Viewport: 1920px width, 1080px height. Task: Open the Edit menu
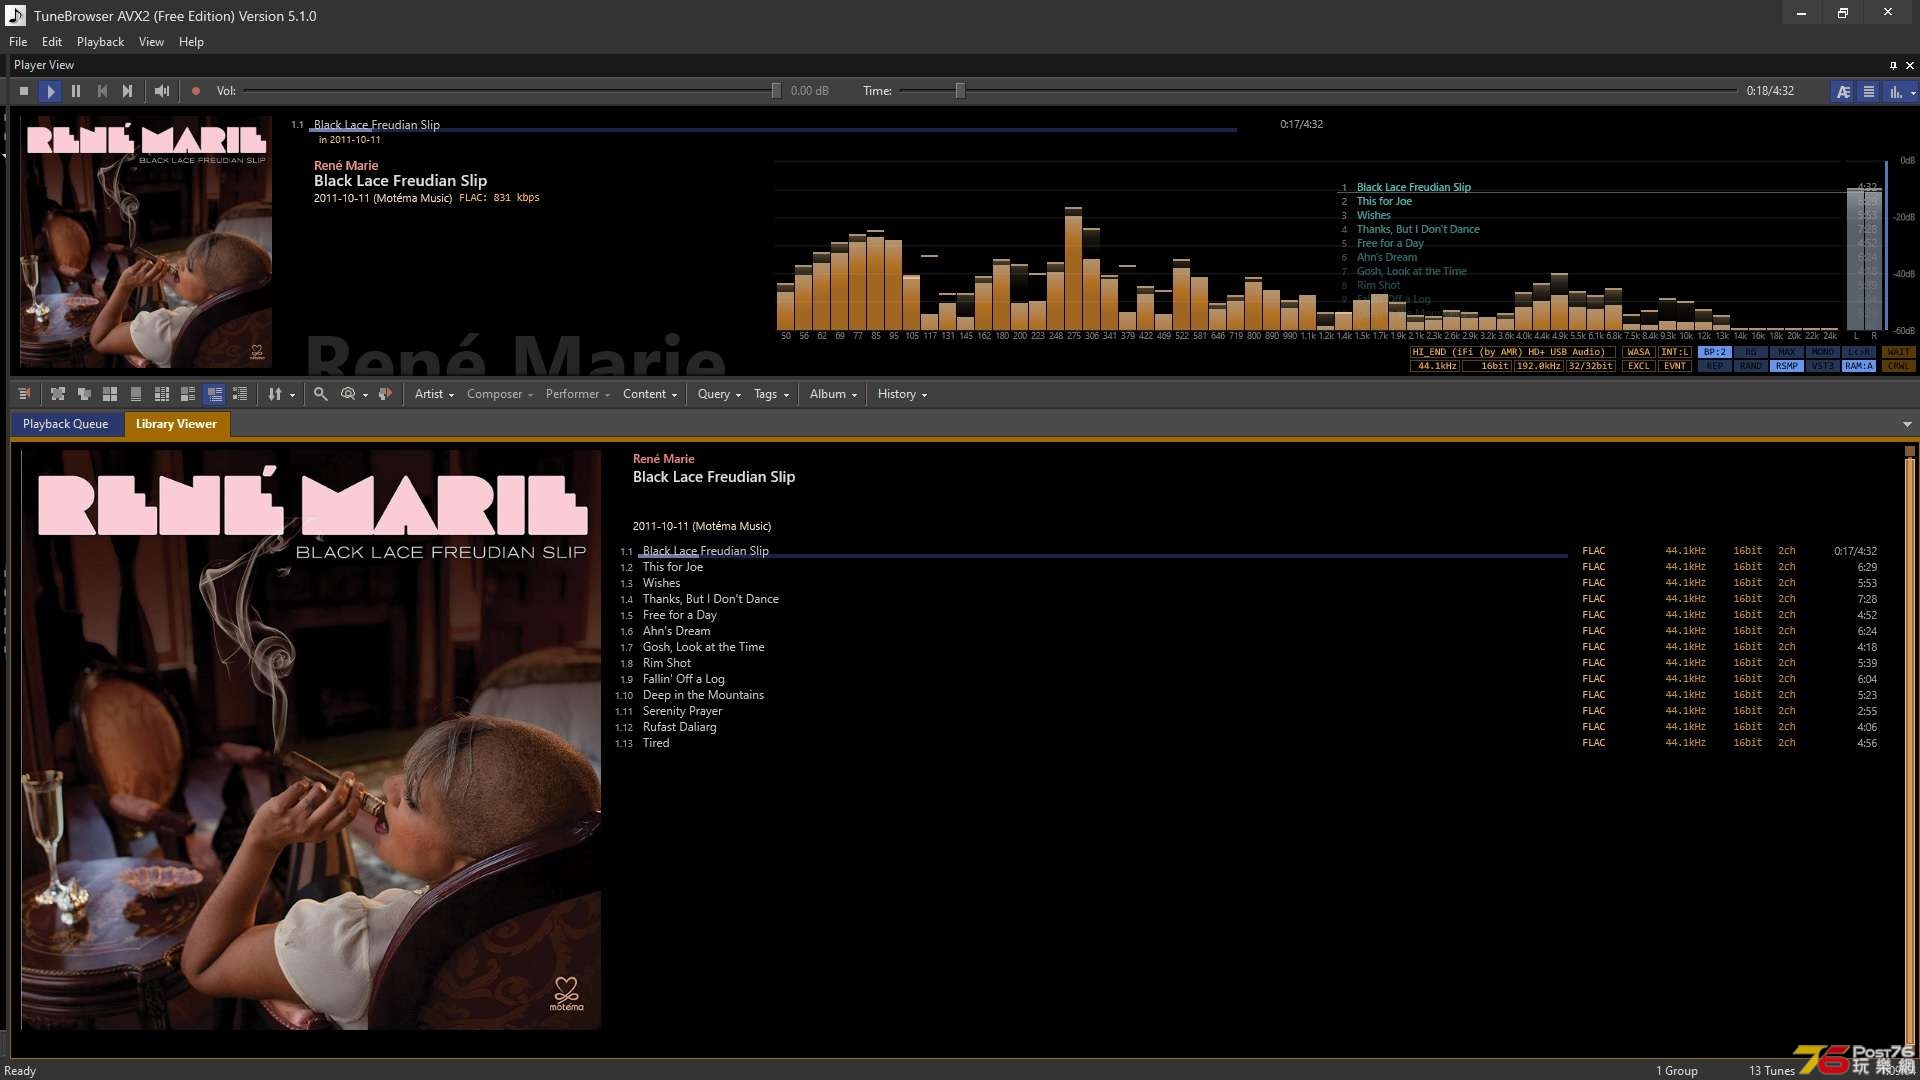pyautogui.click(x=52, y=42)
